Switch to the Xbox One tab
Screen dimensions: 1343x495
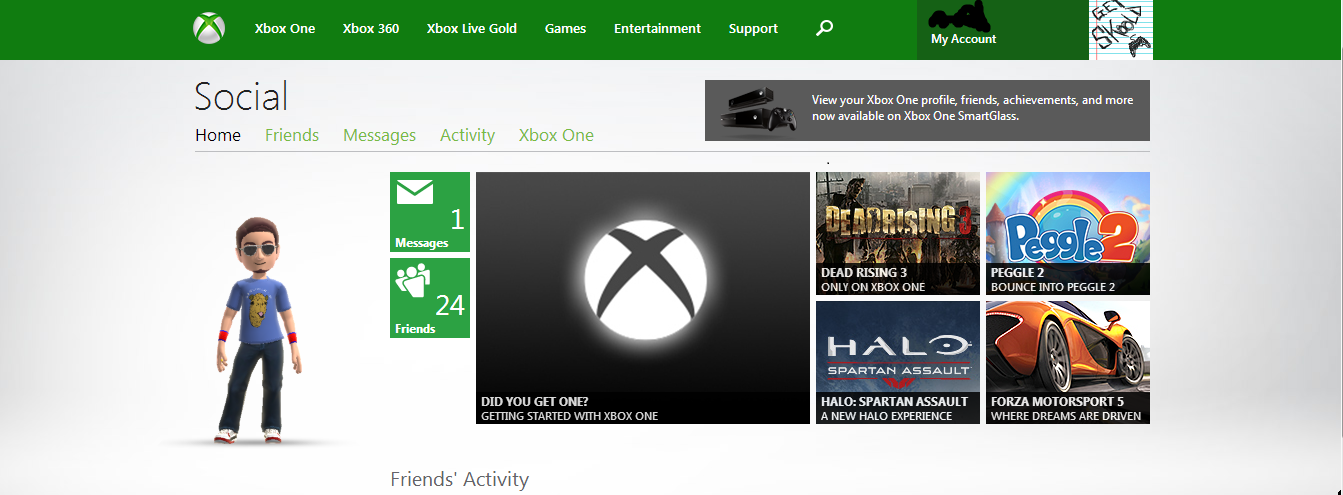click(556, 135)
